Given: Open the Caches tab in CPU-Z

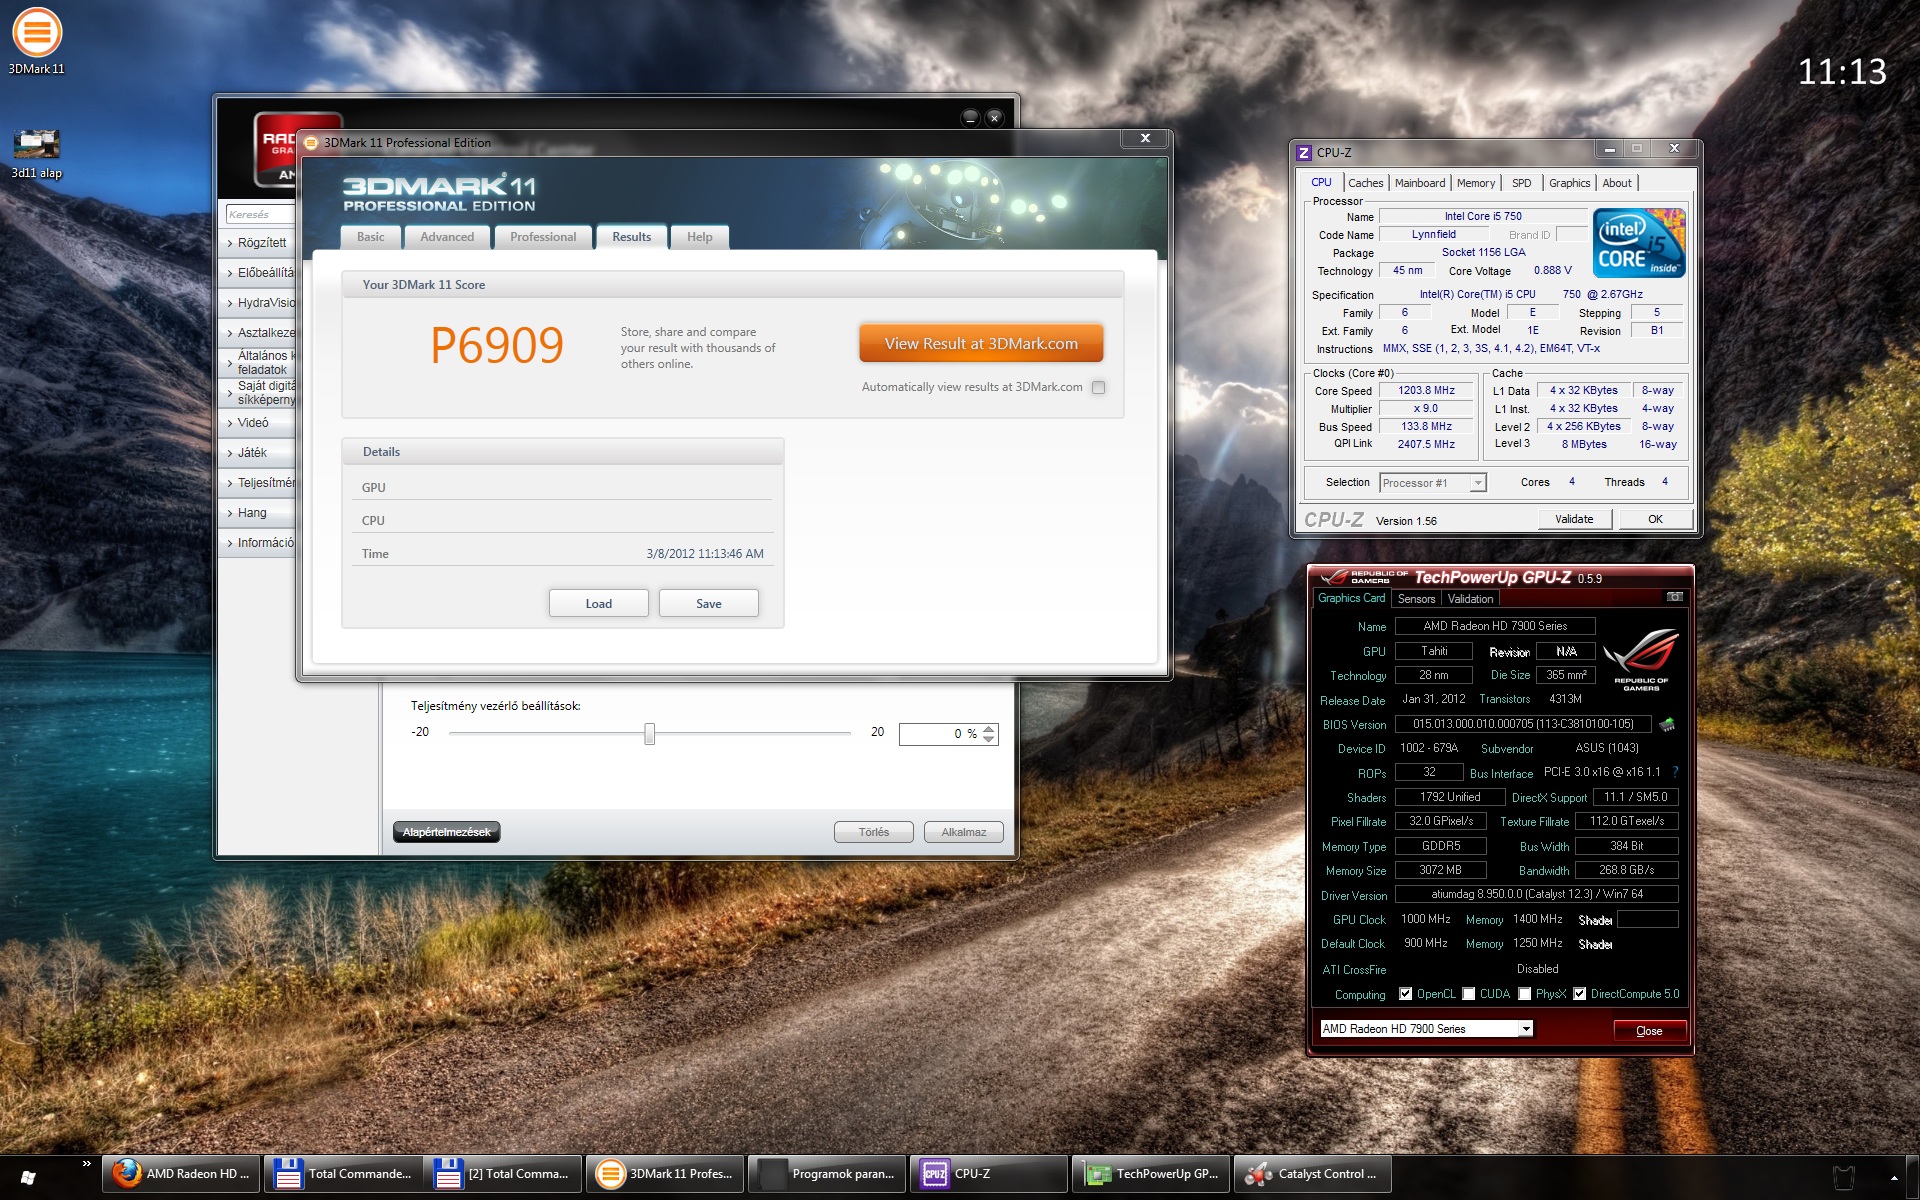Looking at the screenshot, I should coord(1365,183).
